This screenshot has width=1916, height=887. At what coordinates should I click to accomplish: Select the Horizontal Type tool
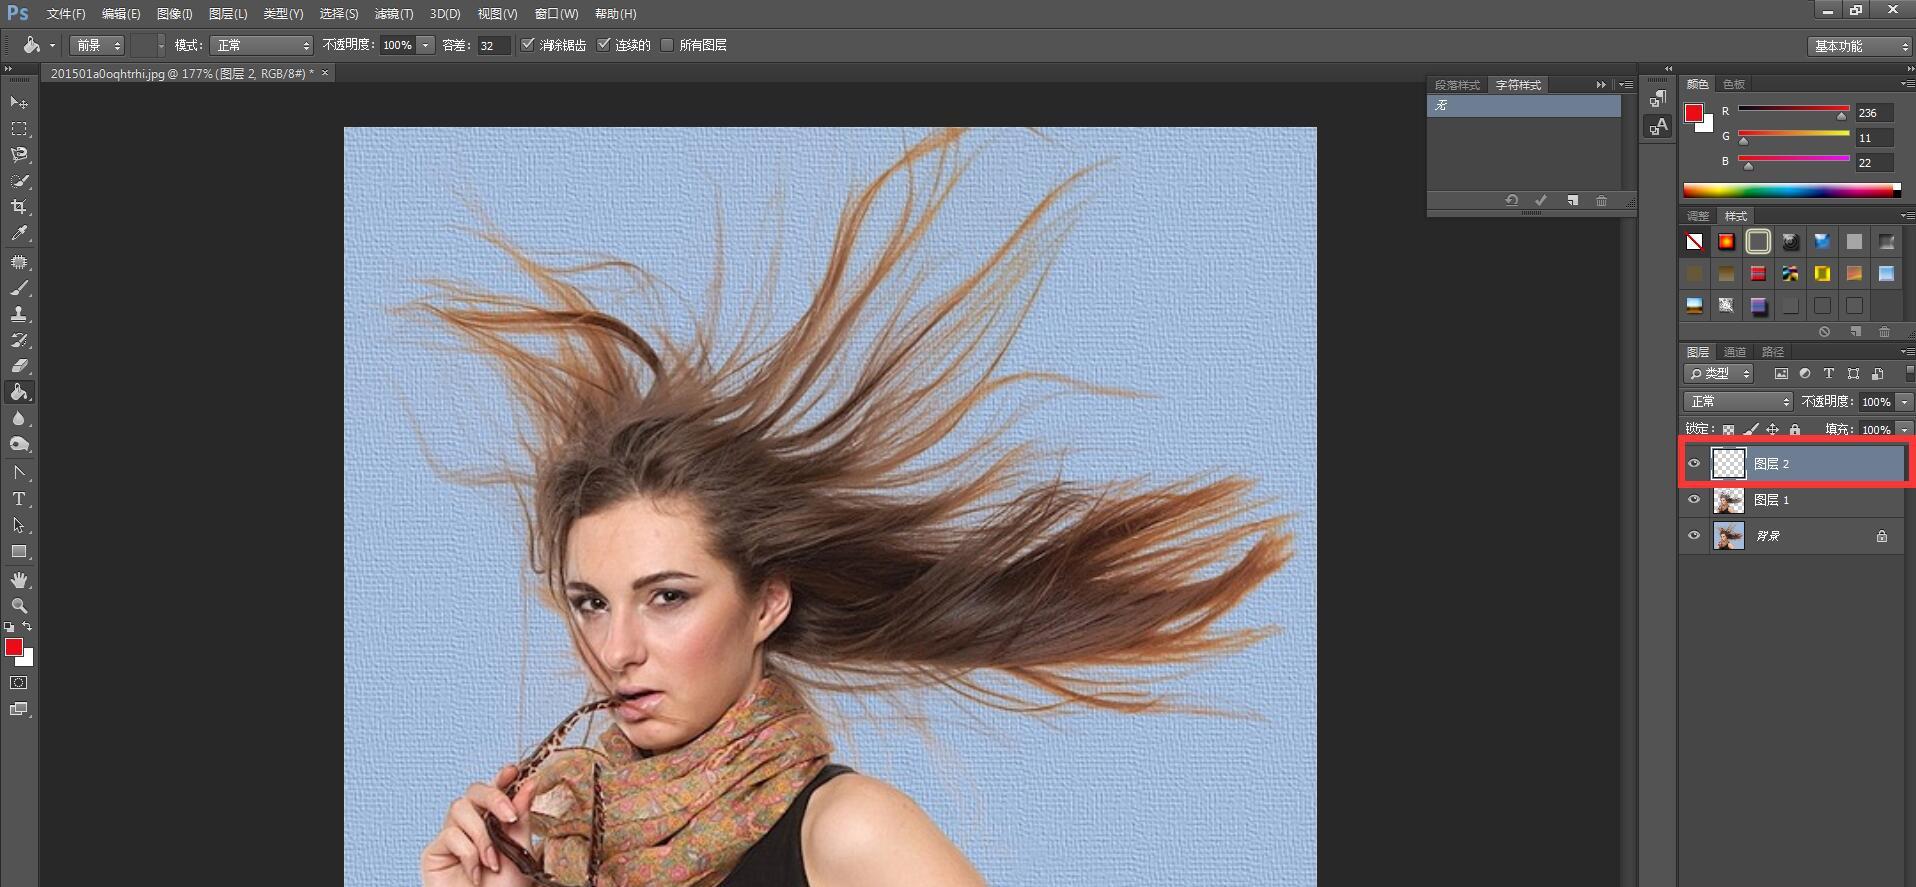point(19,499)
